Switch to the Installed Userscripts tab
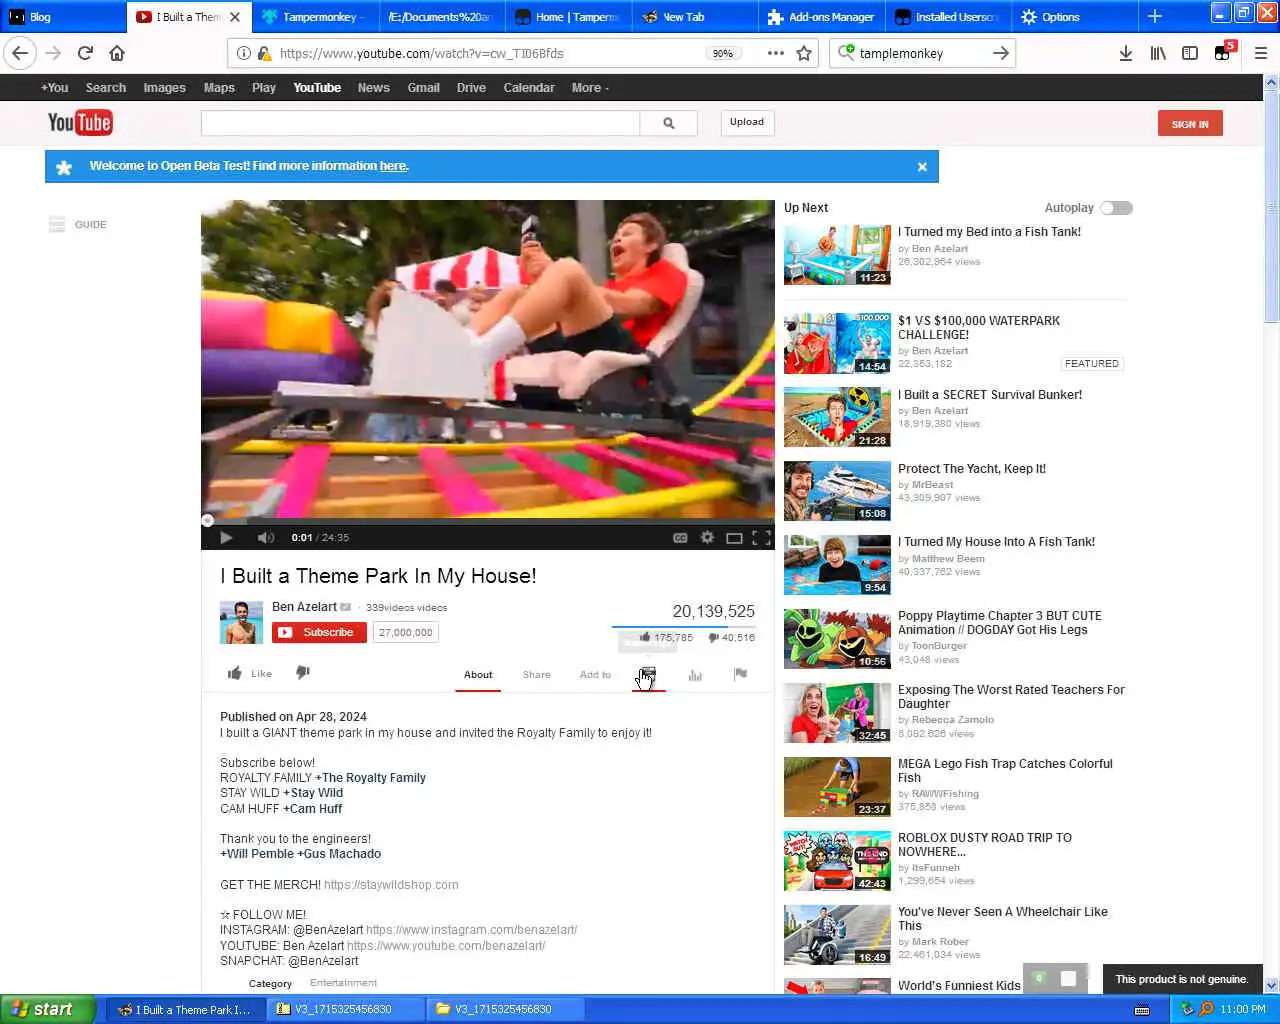Image resolution: width=1280 pixels, height=1024 pixels. pos(947,17)
